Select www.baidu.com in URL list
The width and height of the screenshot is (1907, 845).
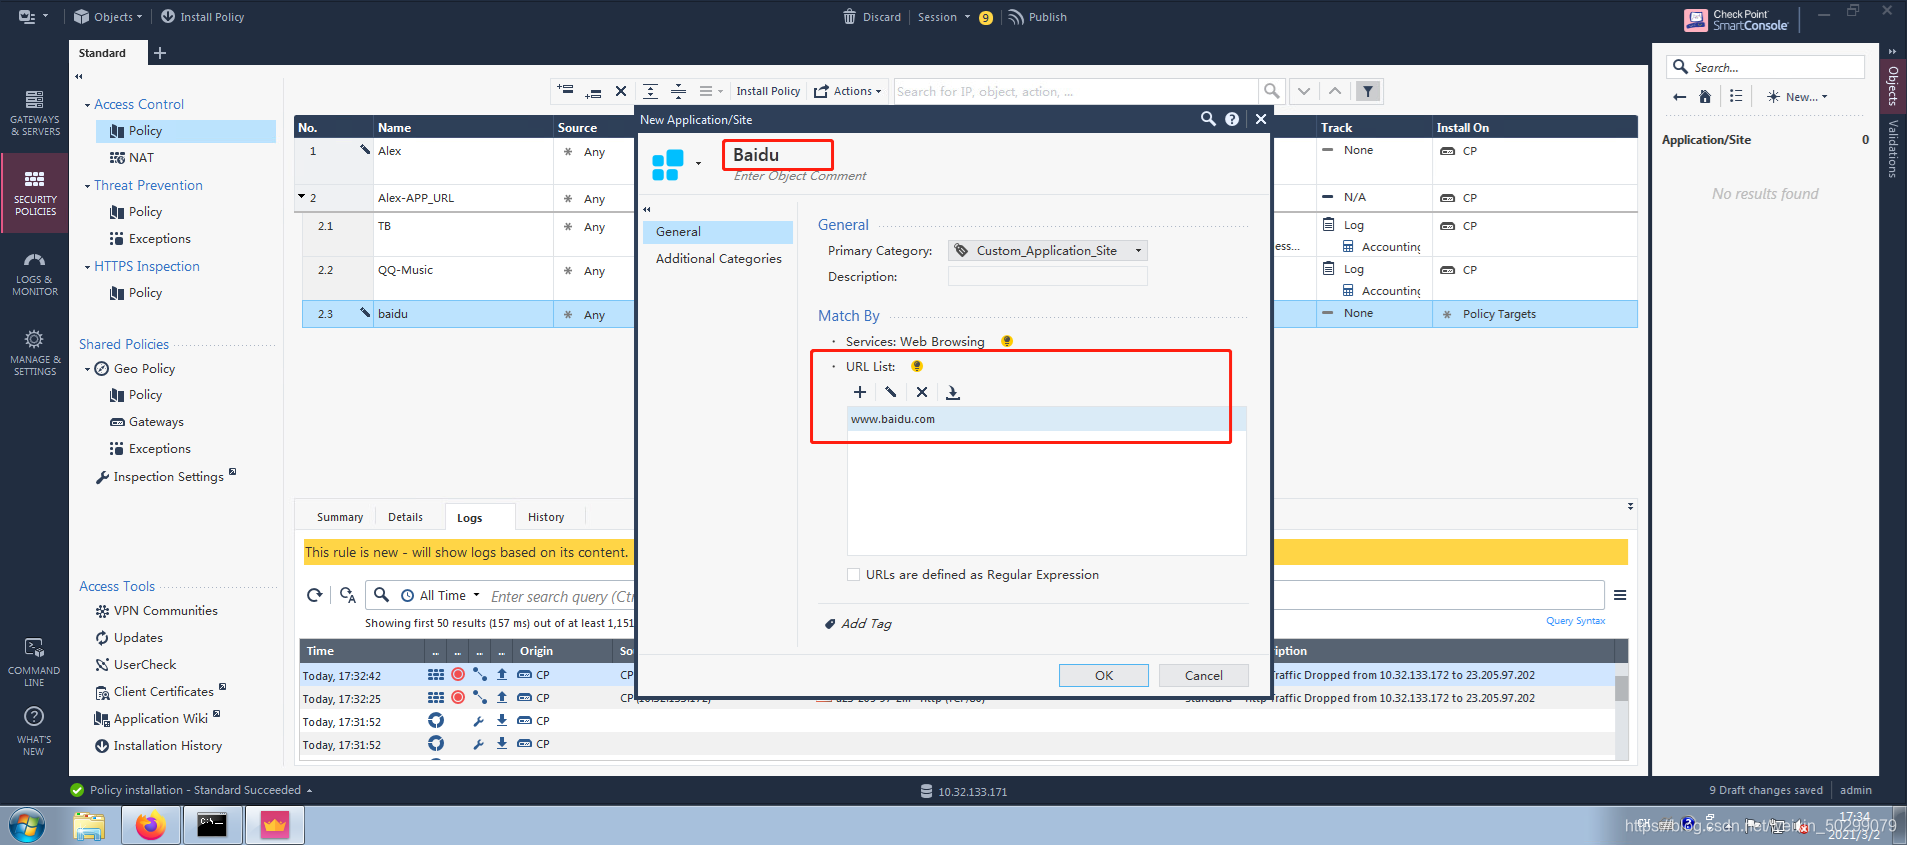1047,419
